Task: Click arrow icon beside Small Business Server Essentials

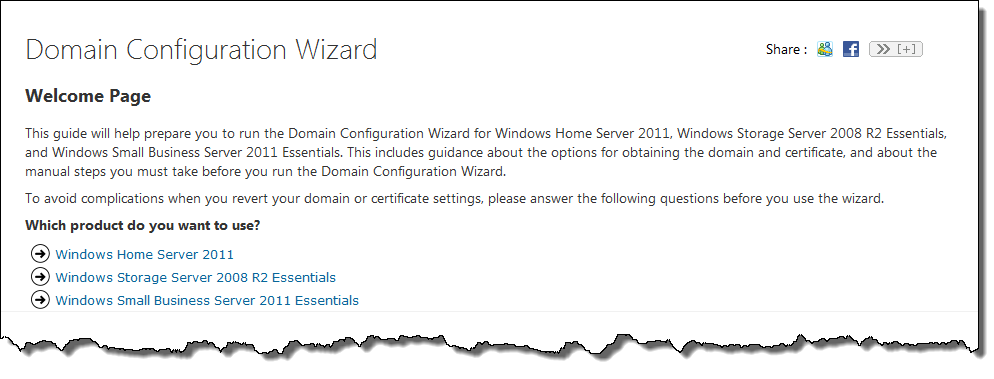Action: (x=40, y=299)
